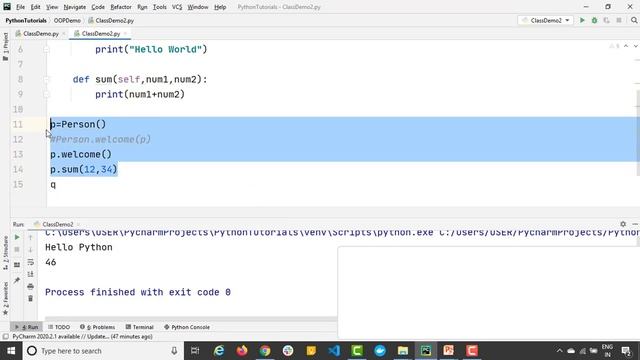
Task: Click the Up the stack trace arrow
Action: coord(31,237)
